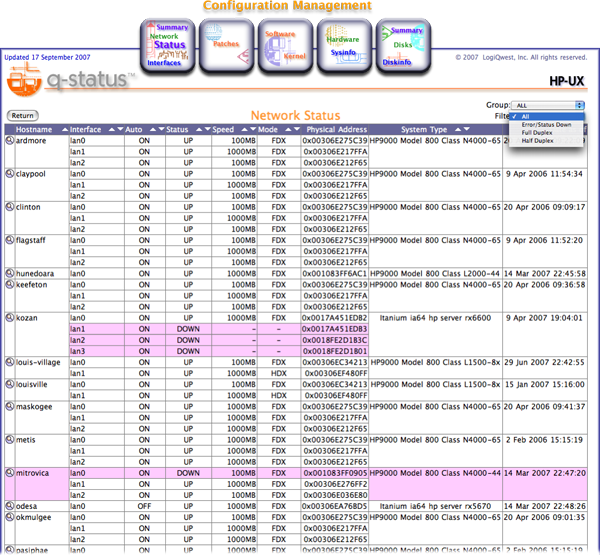Click 'HP9000 Model 800 Class L2000-44' cell
This screenshot has height=555, width=600.
(434, 274)
